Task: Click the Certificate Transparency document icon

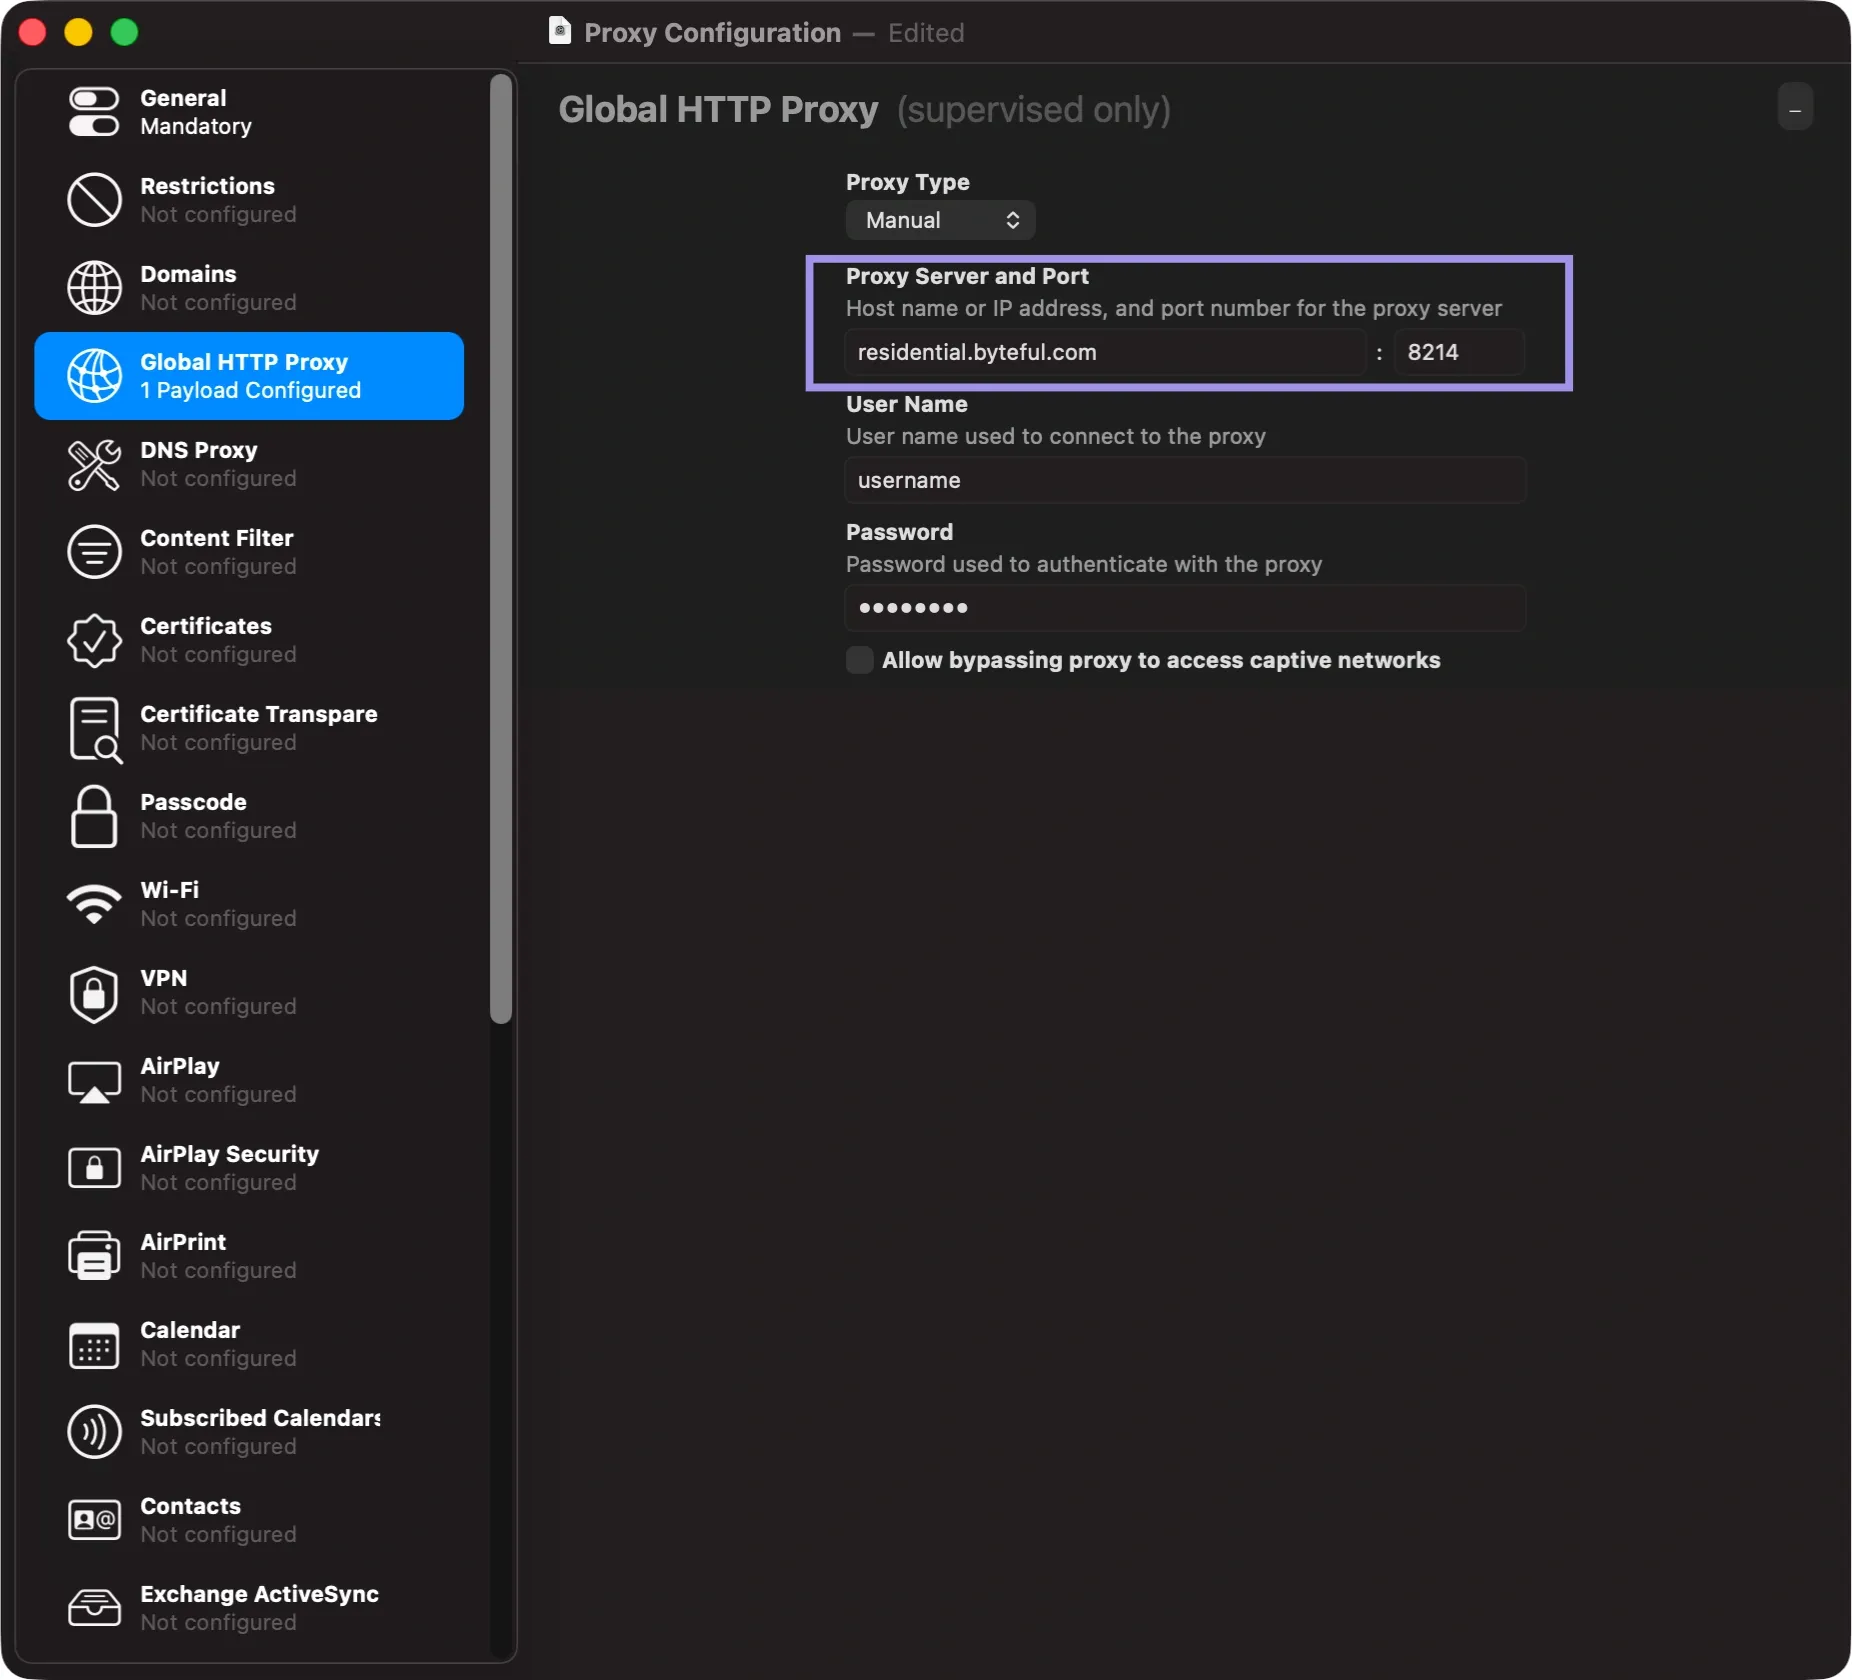Action: point(94,729)
